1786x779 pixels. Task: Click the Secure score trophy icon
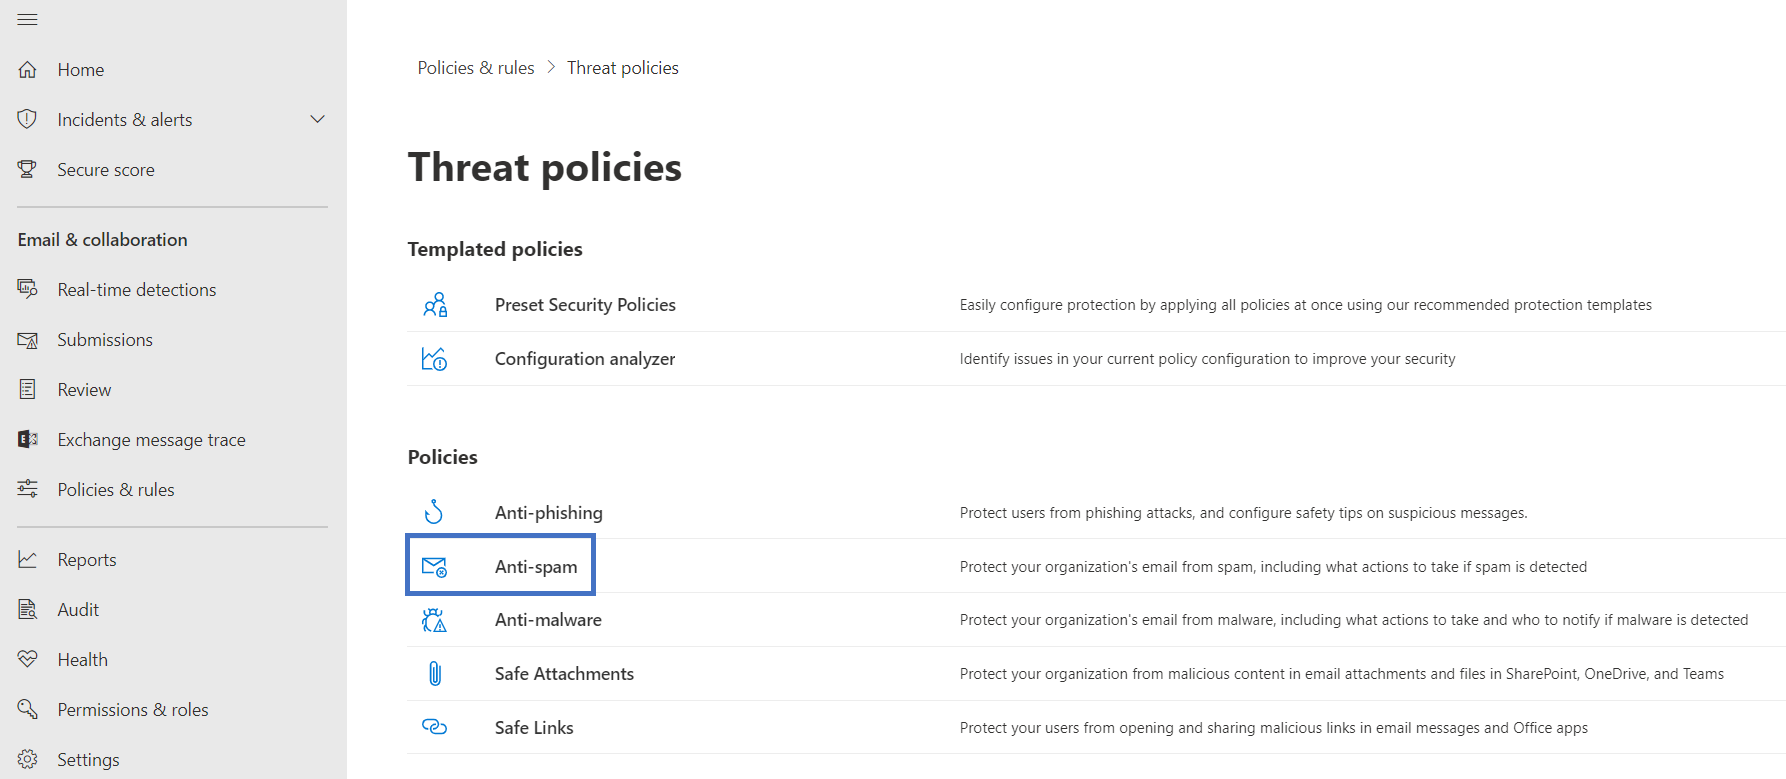click(27, 170)
